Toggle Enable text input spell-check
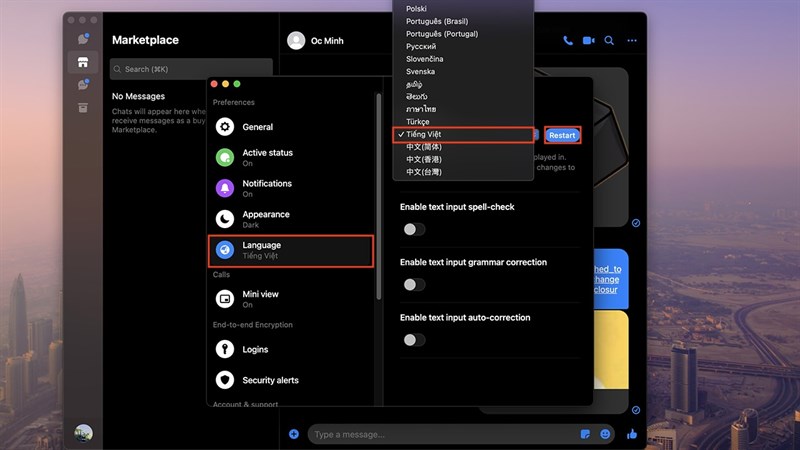This screenshot has width=800, height=450. click(x=413, y=229)
